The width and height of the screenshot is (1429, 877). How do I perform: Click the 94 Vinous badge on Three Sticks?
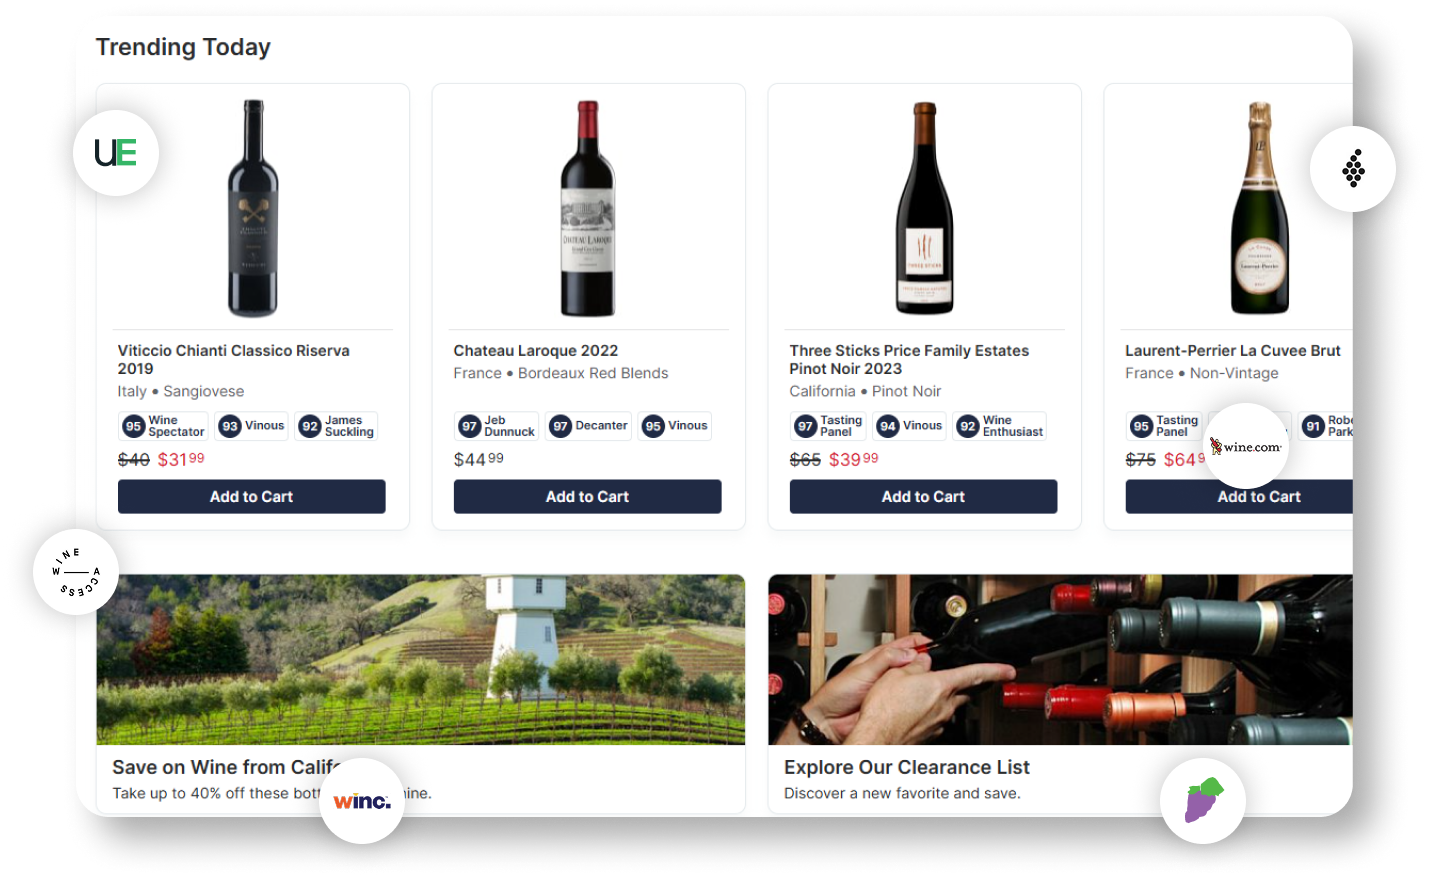coord(910,426)
